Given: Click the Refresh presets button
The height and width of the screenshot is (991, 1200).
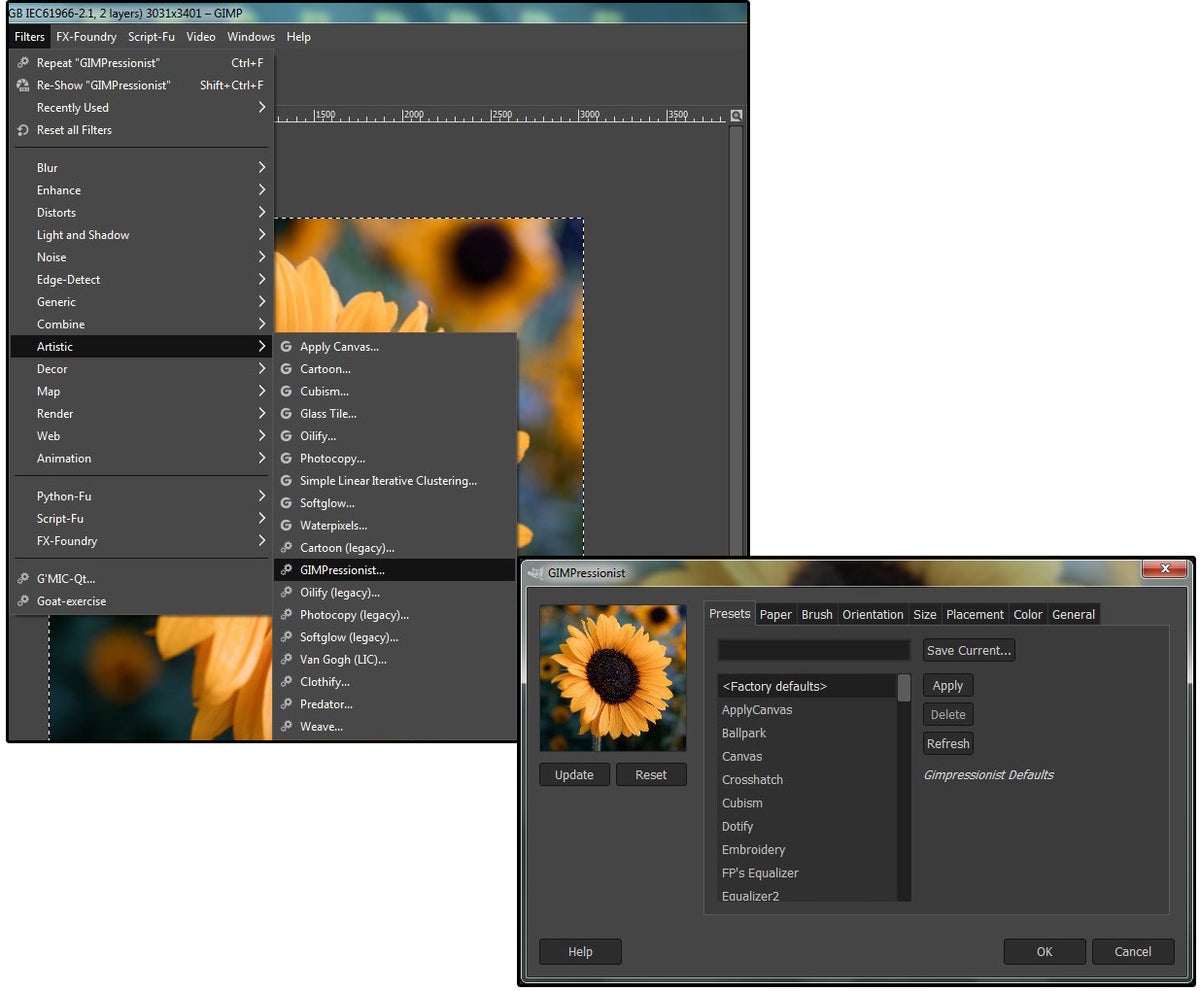Looking at the screenshot, I should click(x=948, y=743).
